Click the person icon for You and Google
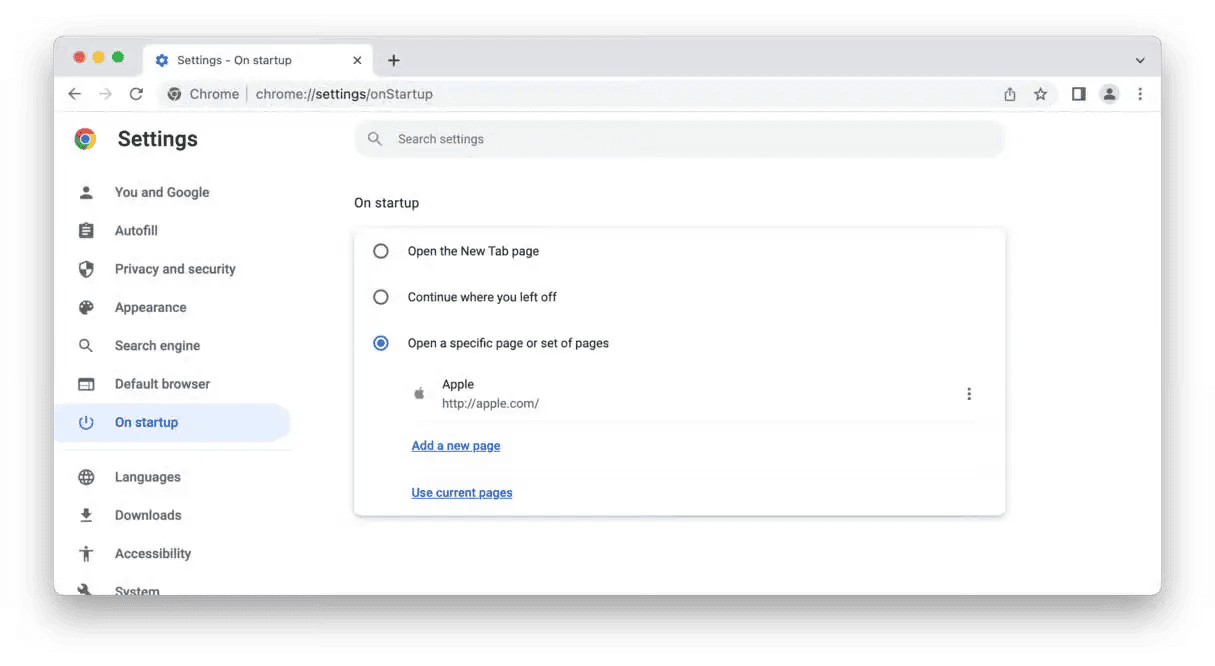The height and width of the screenshot is (666, 1215). [x=86, y=192]
